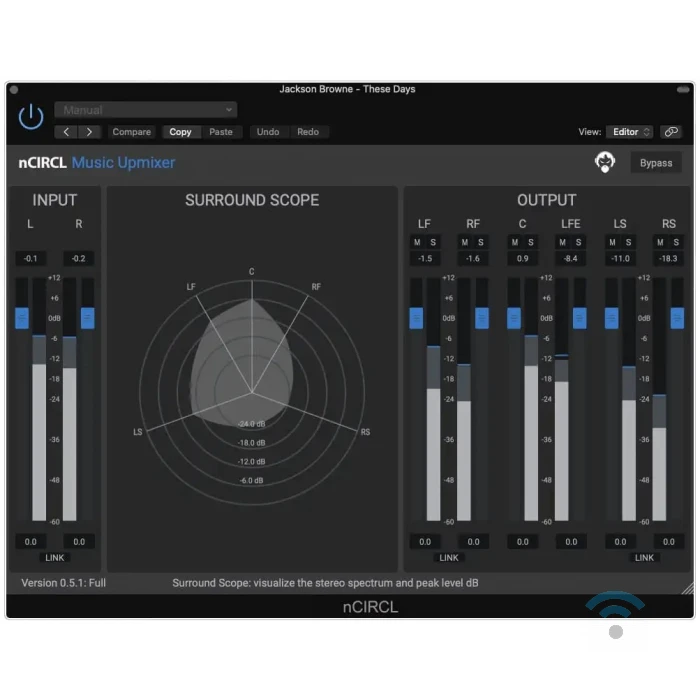The image size is (700, 700).
Task: Click the RF output fader handle
Action: [x=482, y=318]
